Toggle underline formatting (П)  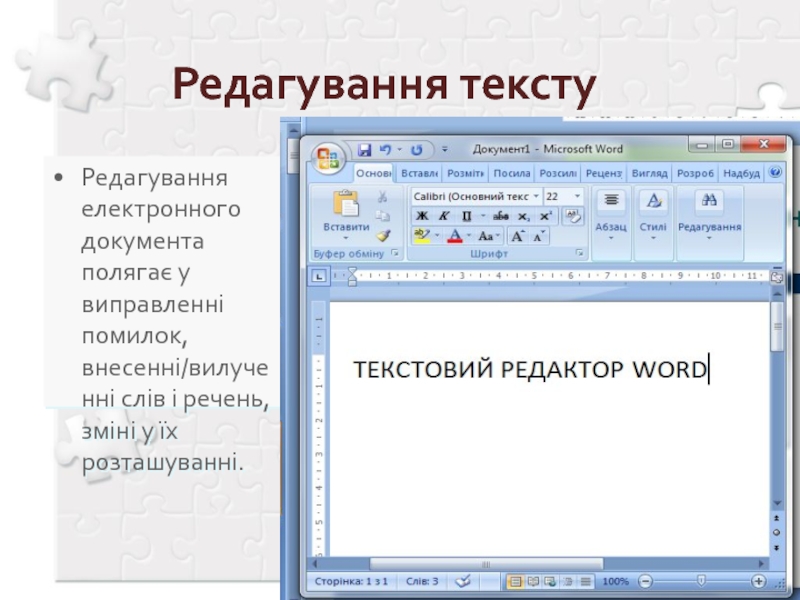tap(466, 216)
